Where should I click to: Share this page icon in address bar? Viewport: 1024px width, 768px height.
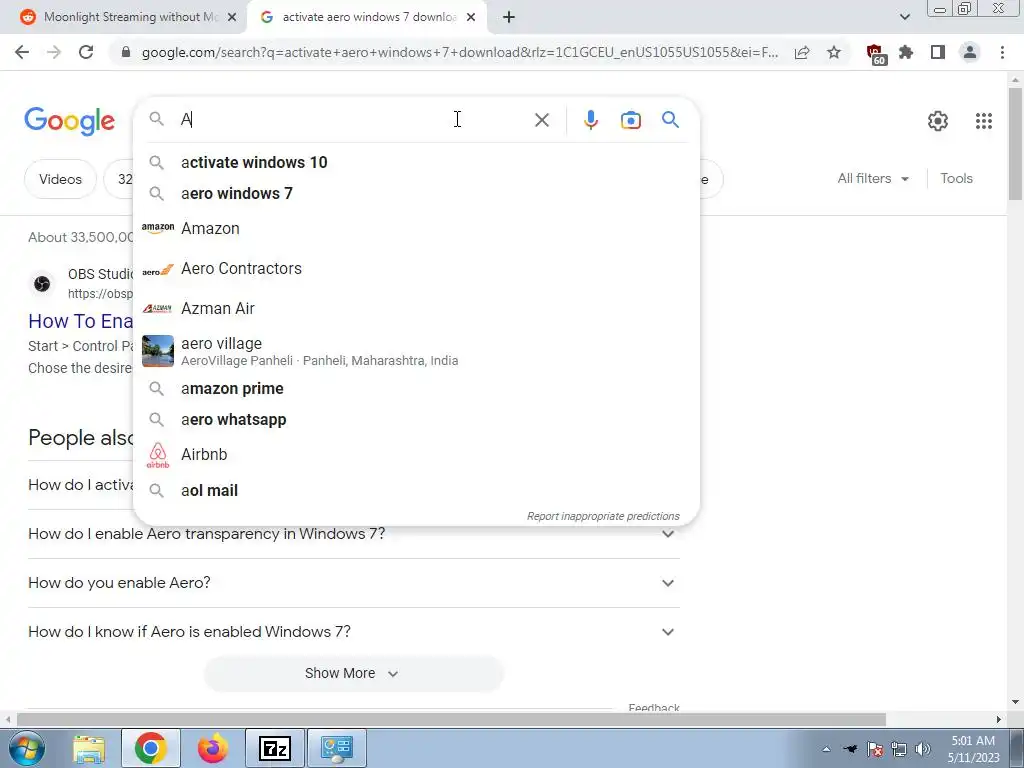click(802, 52)
